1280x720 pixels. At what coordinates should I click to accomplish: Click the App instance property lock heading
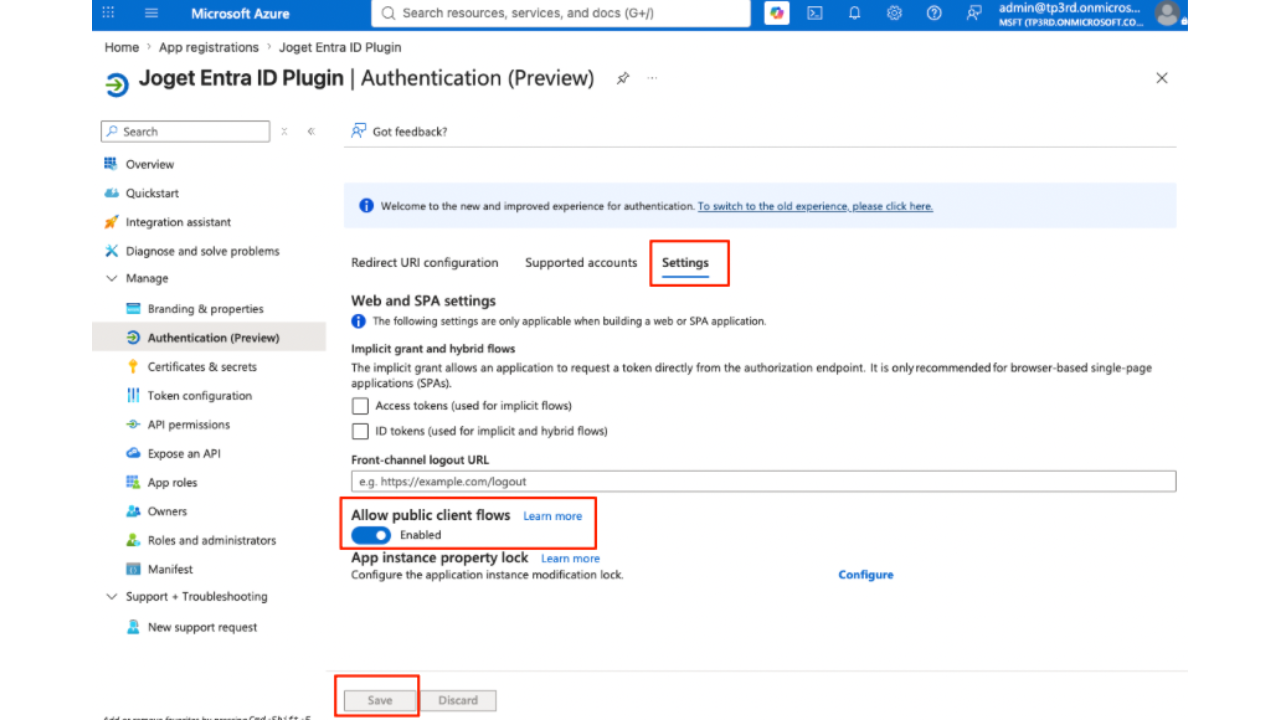click(440, 557)
